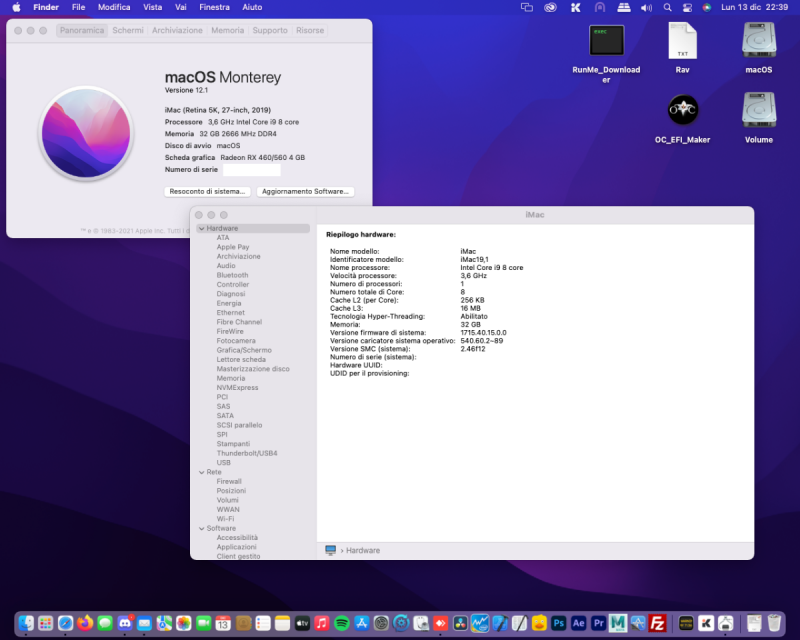The image size is (800, 640).
Task: Switch to the Archiviazione tab
Action: (177, 31)
